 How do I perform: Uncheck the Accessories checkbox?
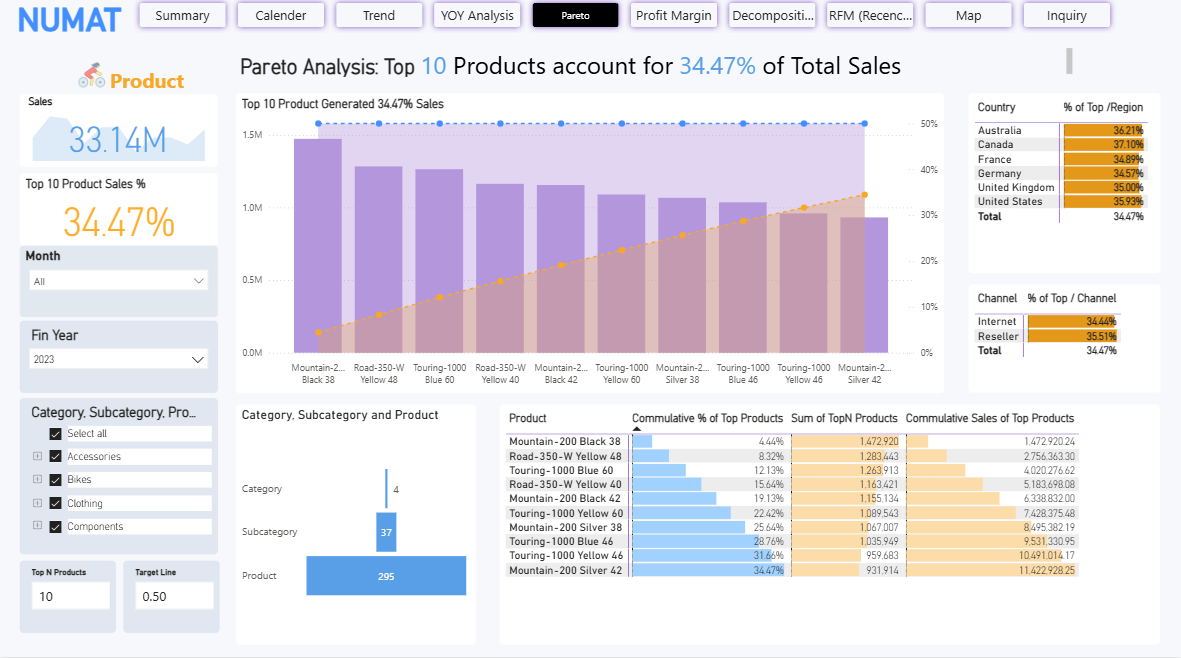(55, 456)
